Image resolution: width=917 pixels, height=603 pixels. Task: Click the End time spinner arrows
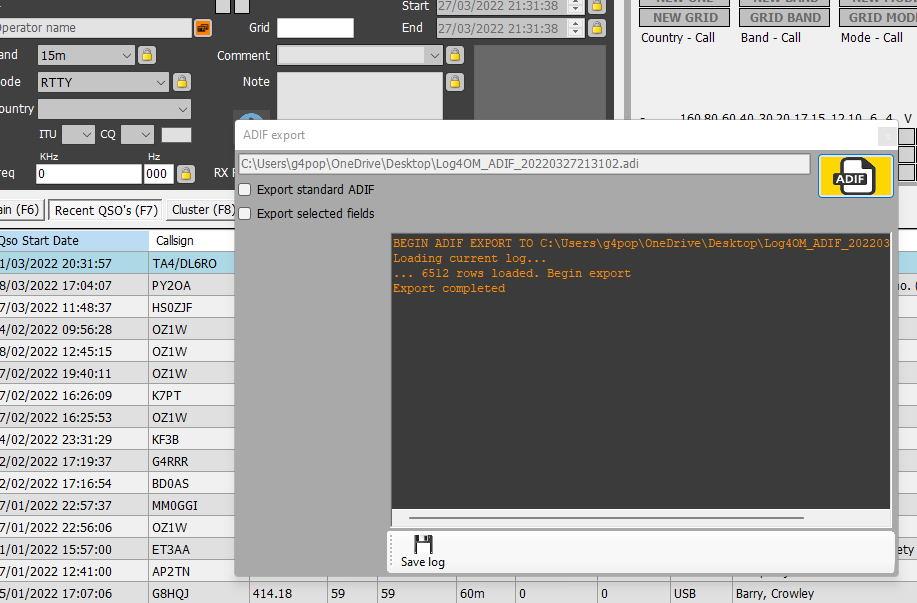575,28
